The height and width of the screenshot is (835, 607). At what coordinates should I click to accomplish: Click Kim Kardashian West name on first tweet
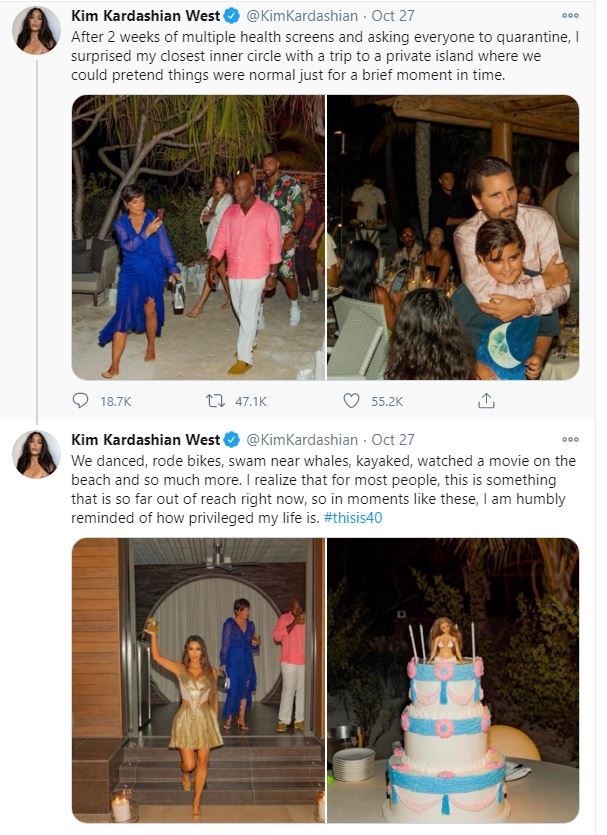click(144, 16)
